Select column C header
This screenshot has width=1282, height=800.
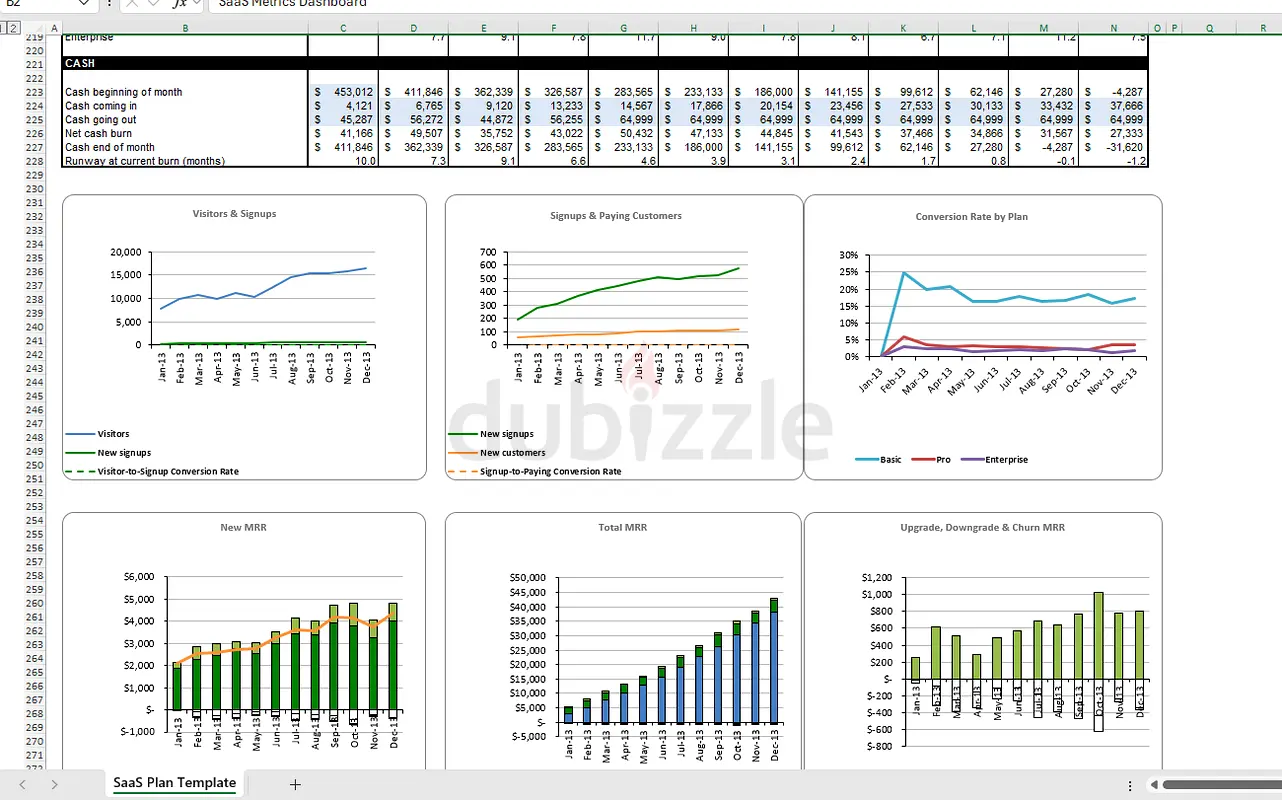coord(343,28)
